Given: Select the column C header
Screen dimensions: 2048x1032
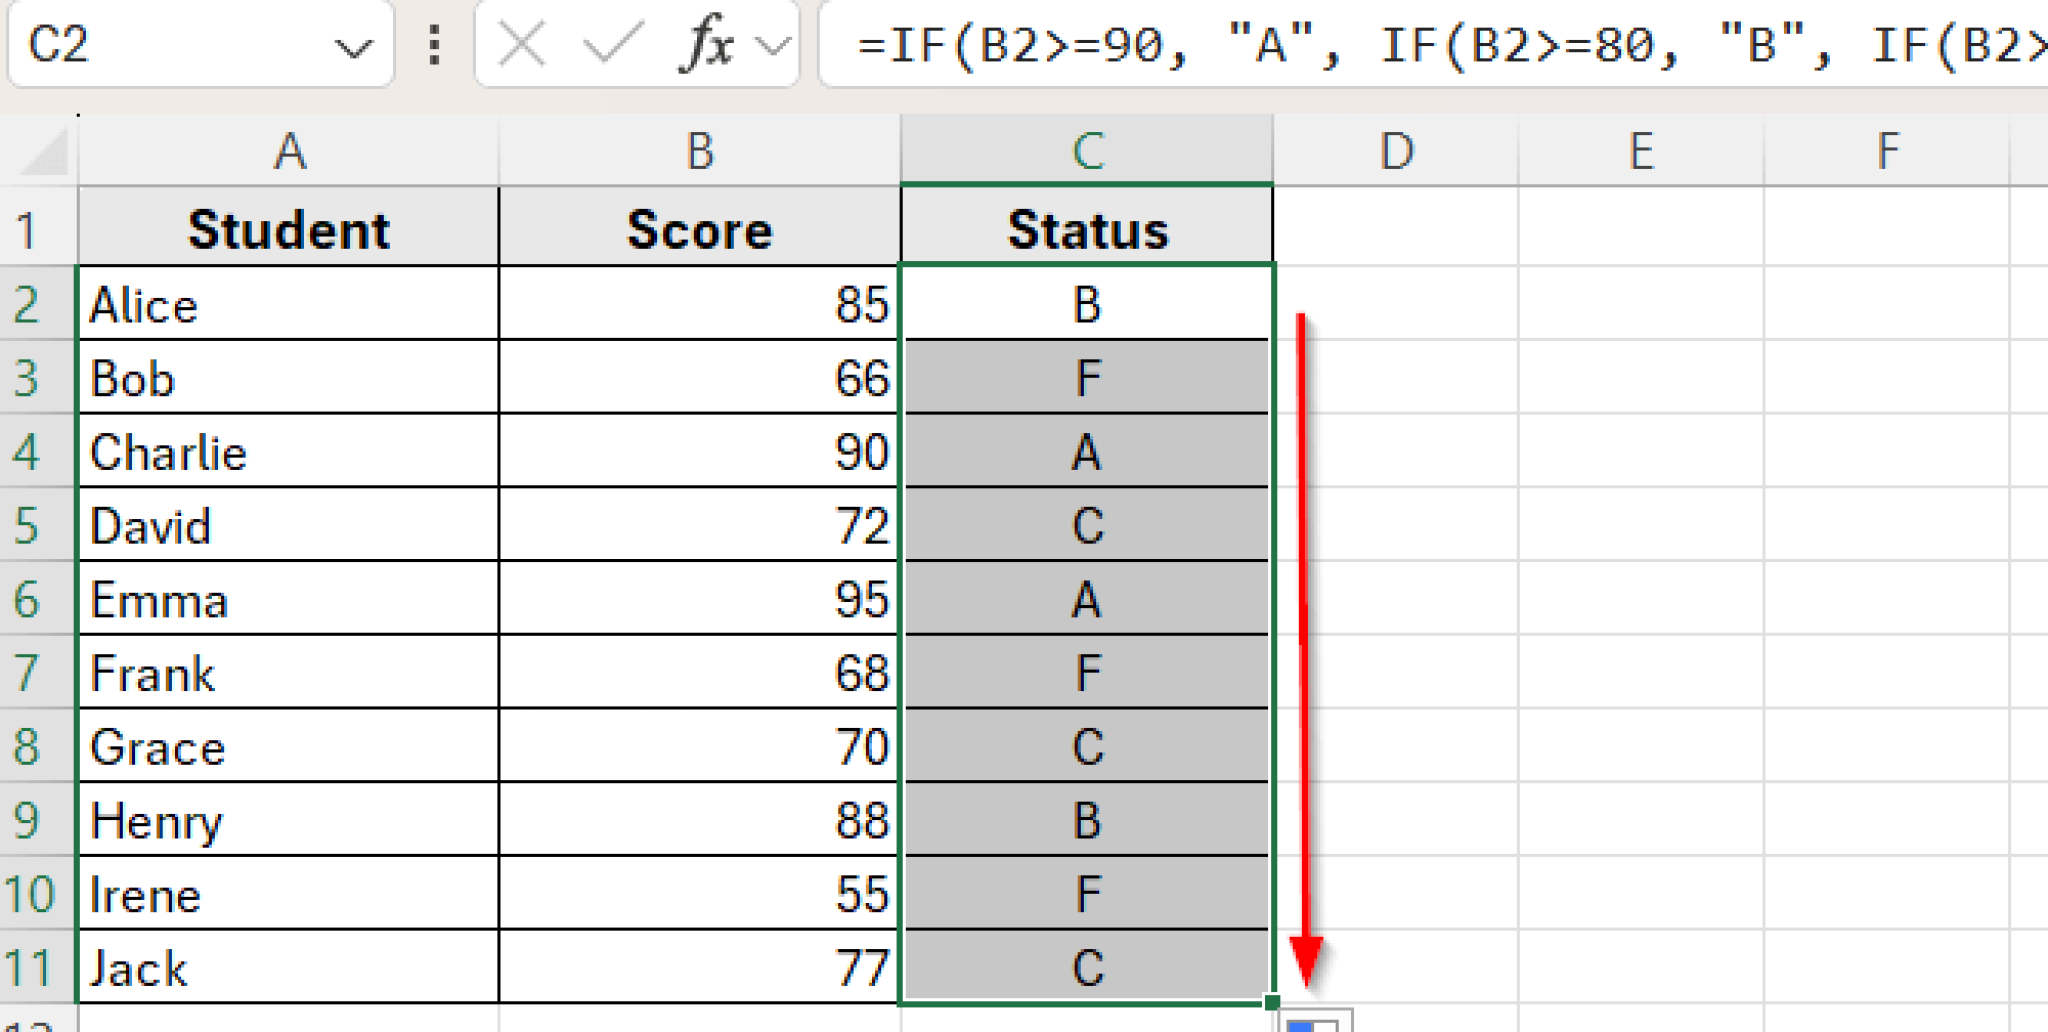Looking at the screenshot, I should (1086, 150).
